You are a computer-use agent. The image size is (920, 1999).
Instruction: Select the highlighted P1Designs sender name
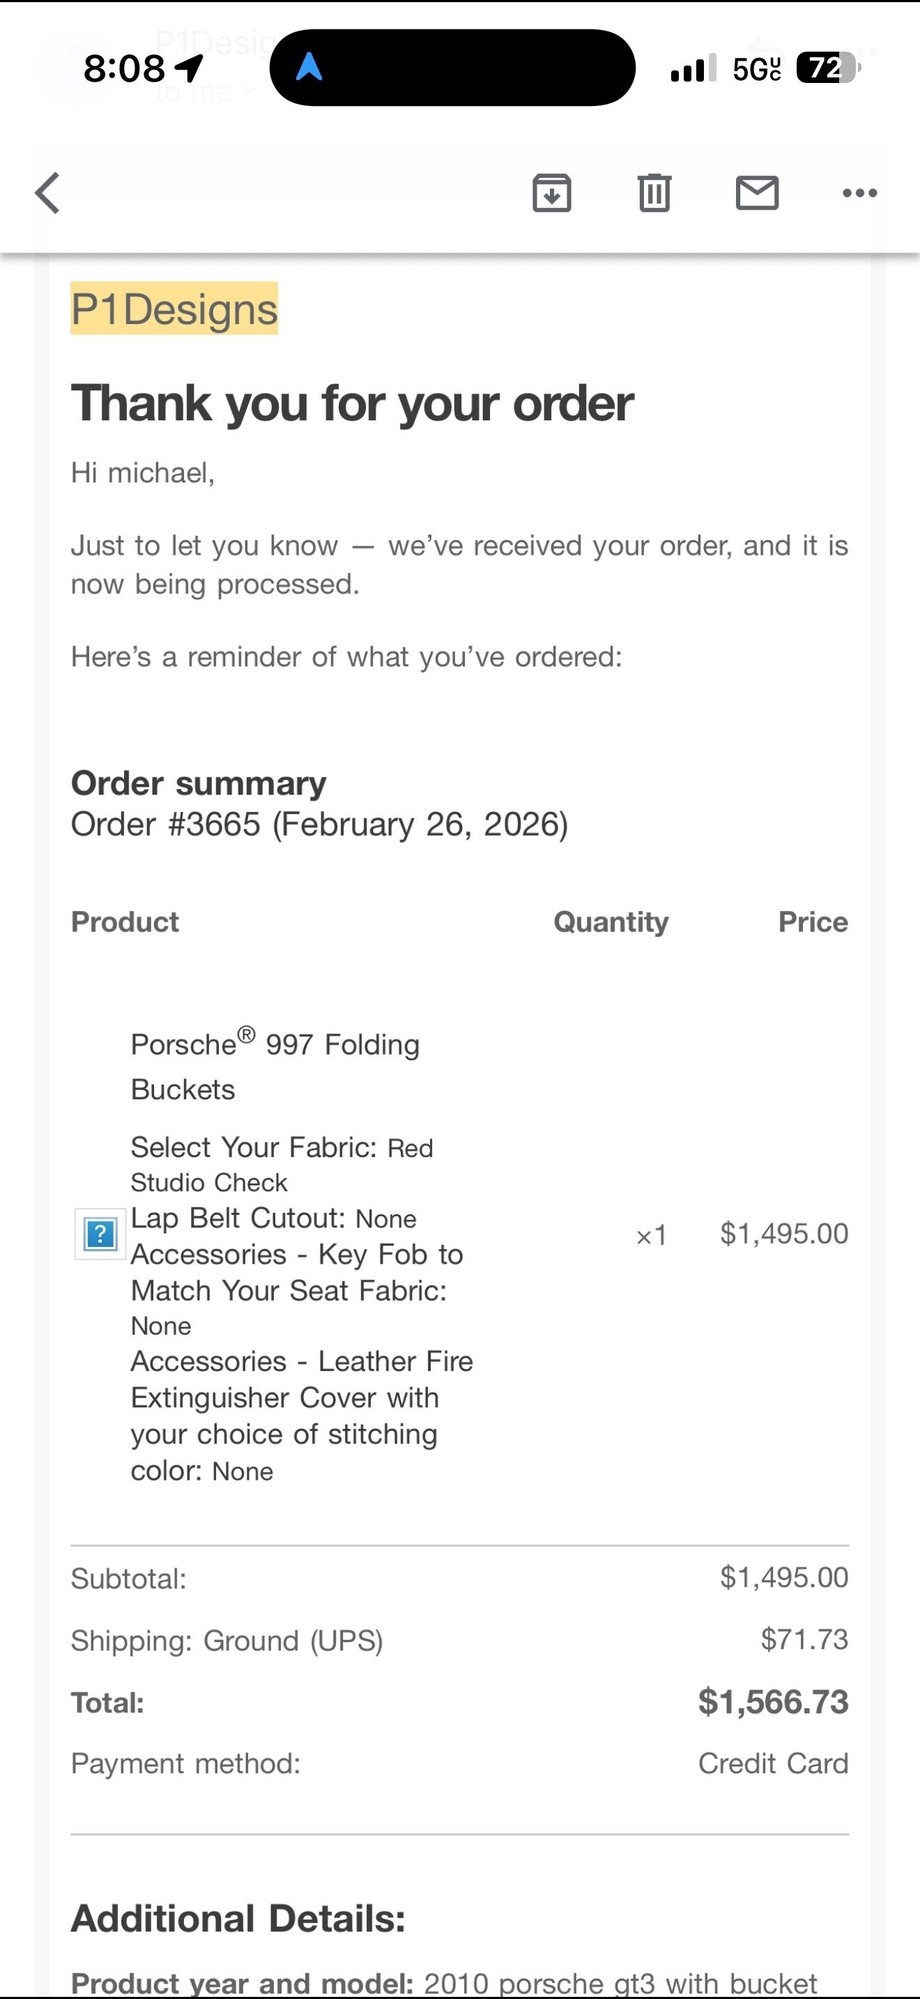coord(174,309)
